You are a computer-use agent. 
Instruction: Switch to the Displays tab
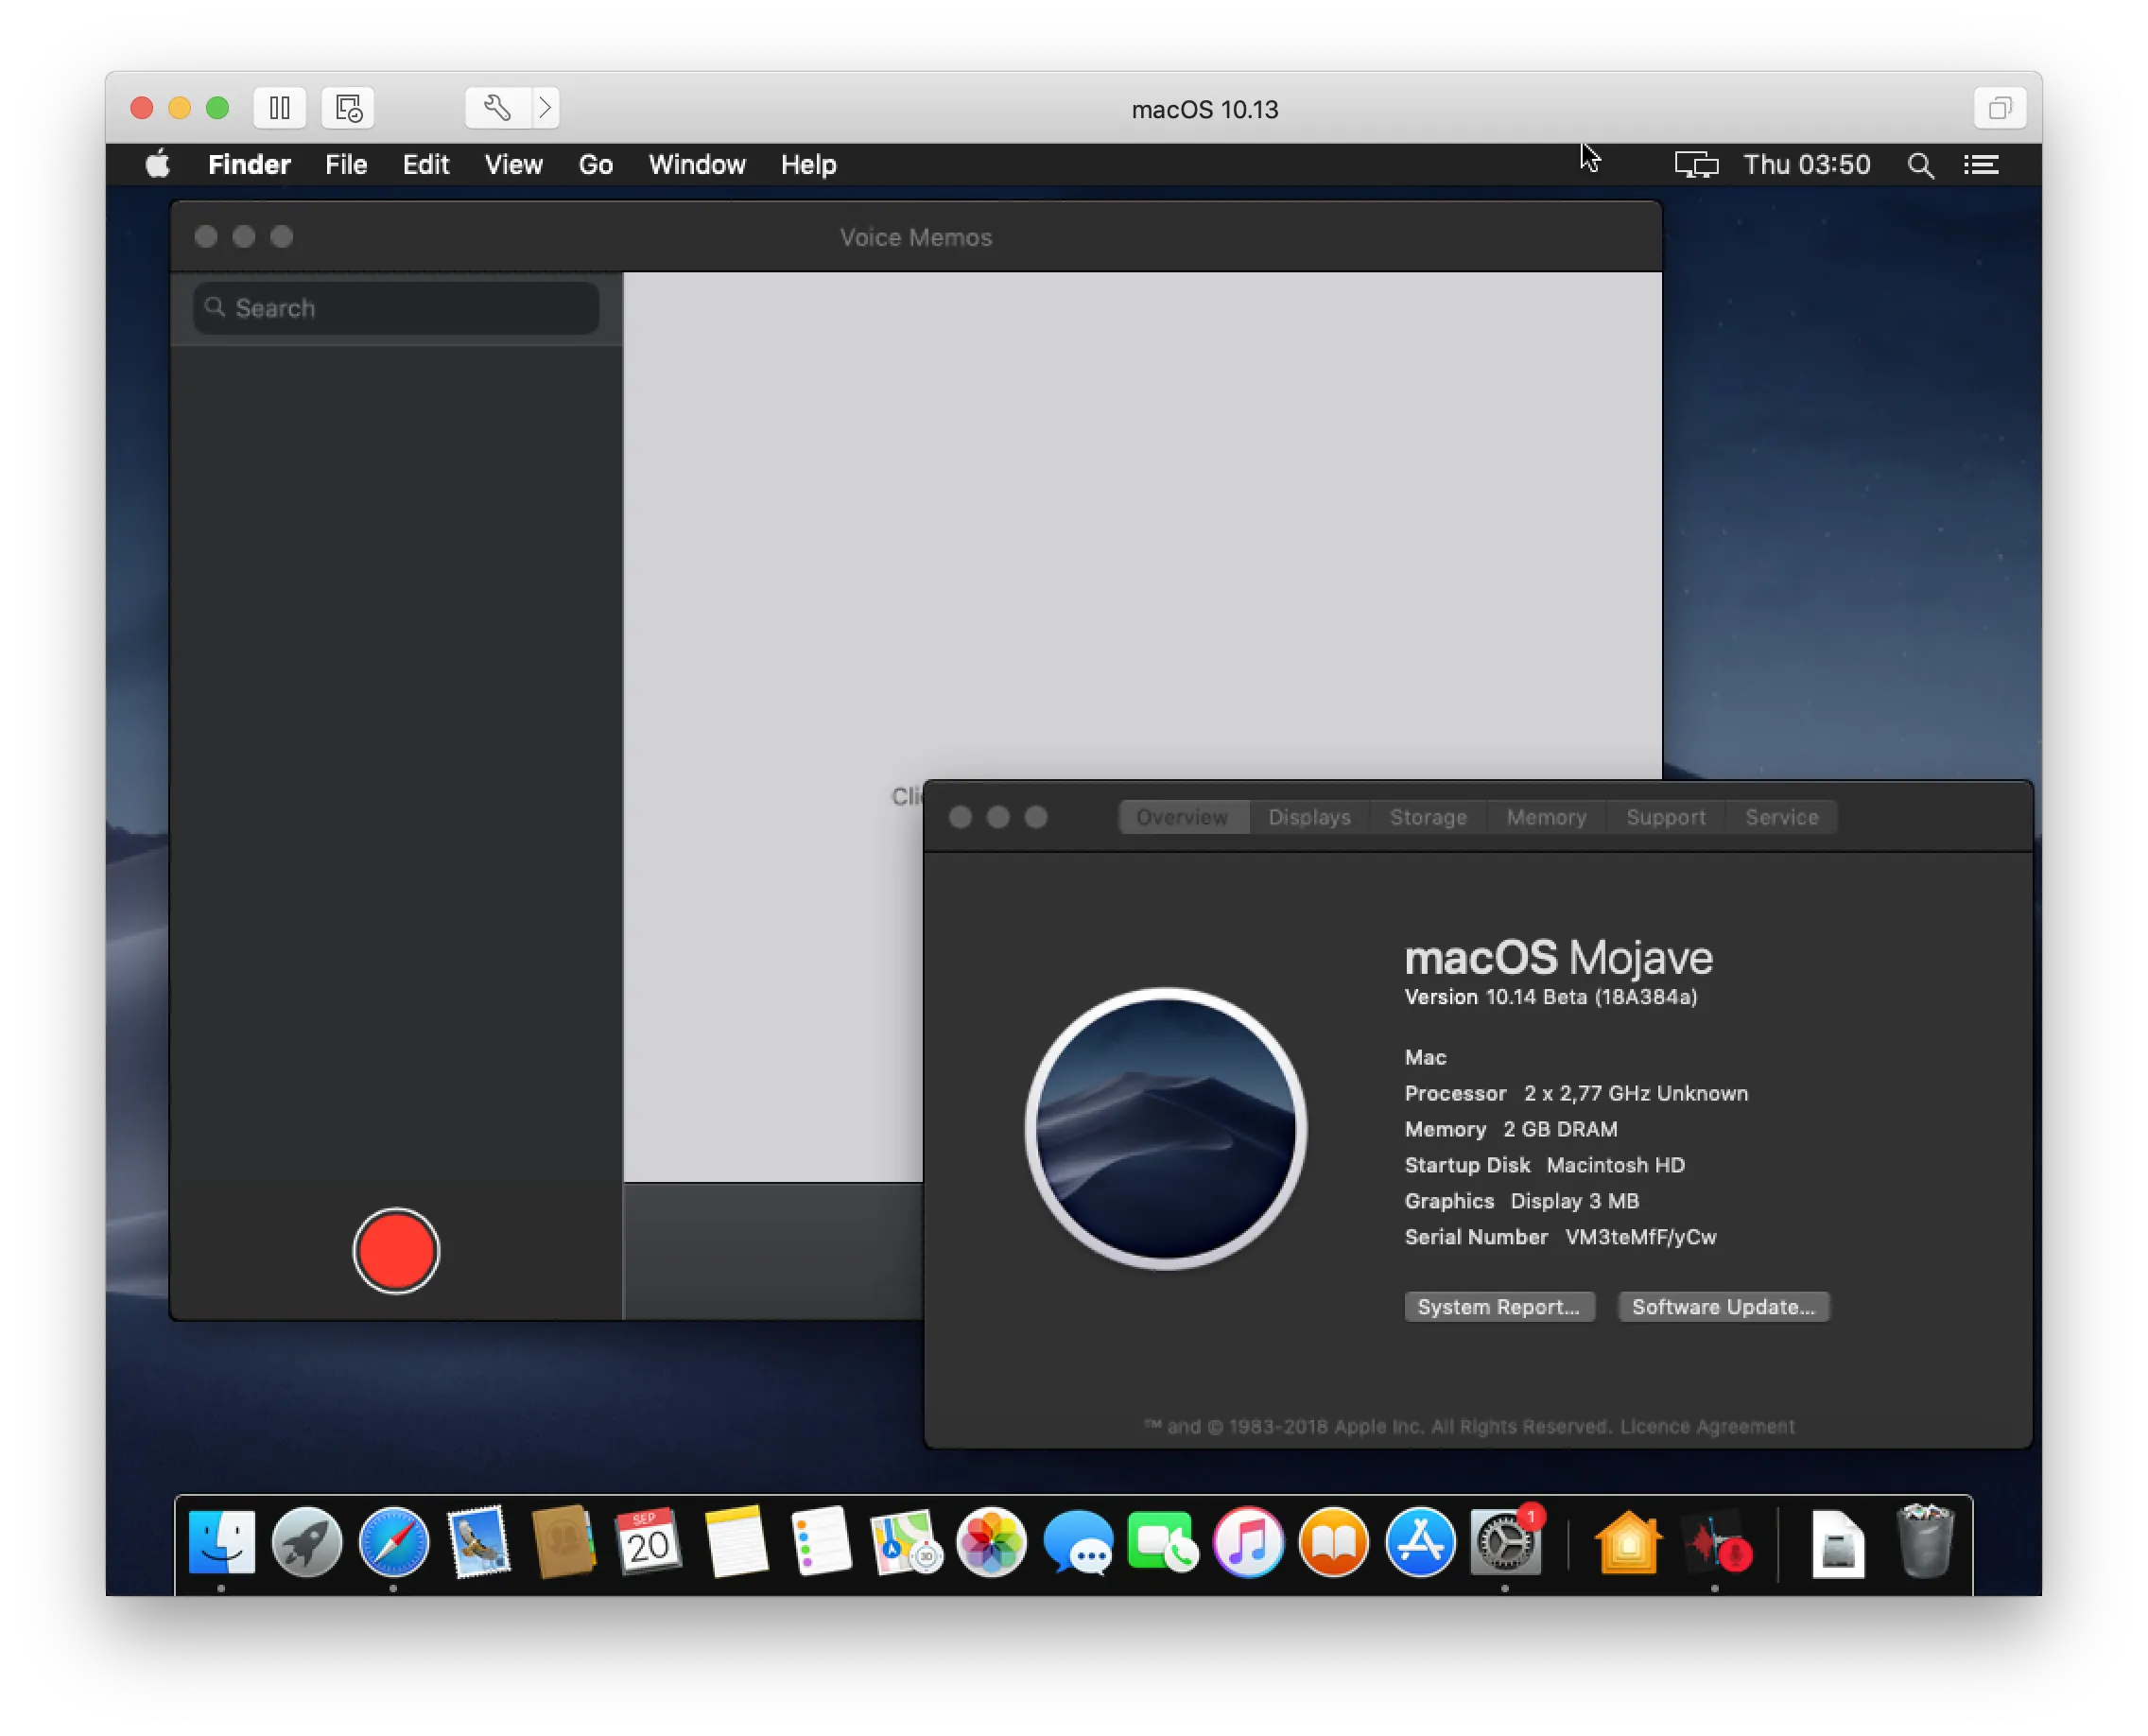[x=1309, y=817]
